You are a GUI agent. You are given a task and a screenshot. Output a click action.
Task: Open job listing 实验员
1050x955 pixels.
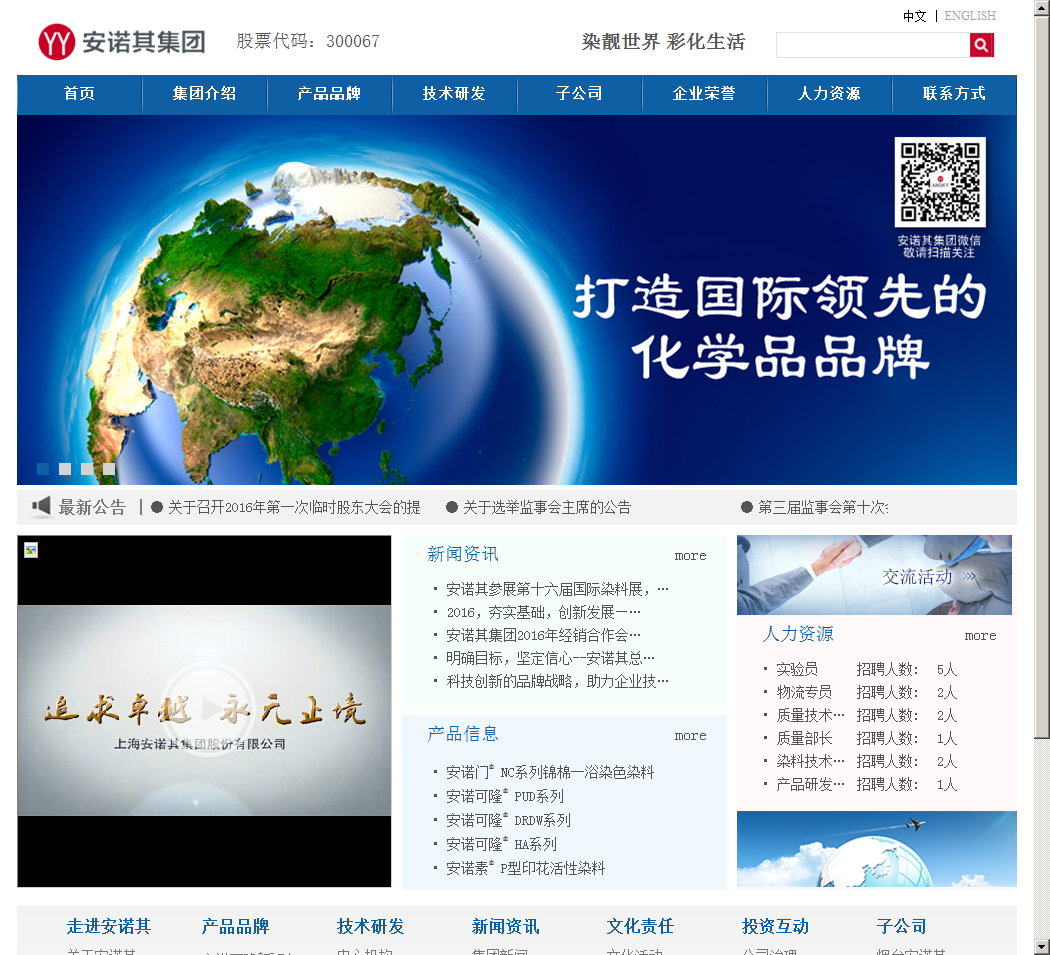tap(797, 669)
